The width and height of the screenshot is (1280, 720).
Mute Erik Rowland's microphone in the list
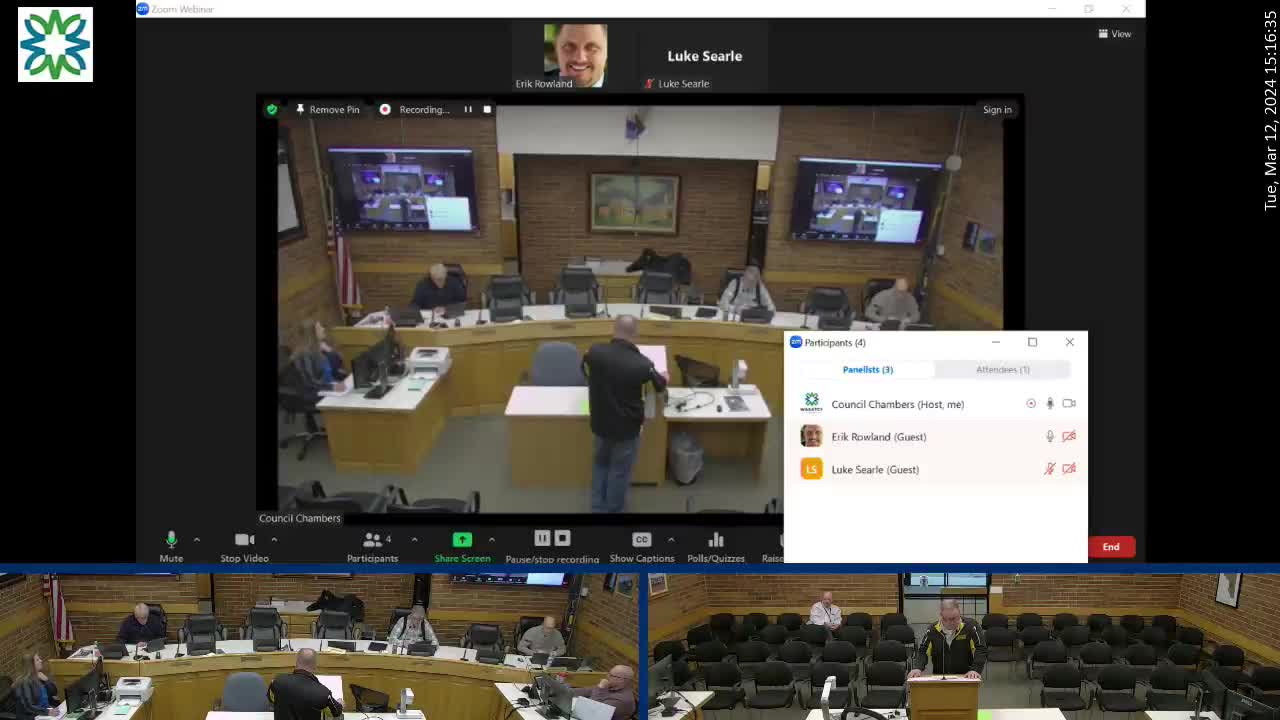[1050, 437]
